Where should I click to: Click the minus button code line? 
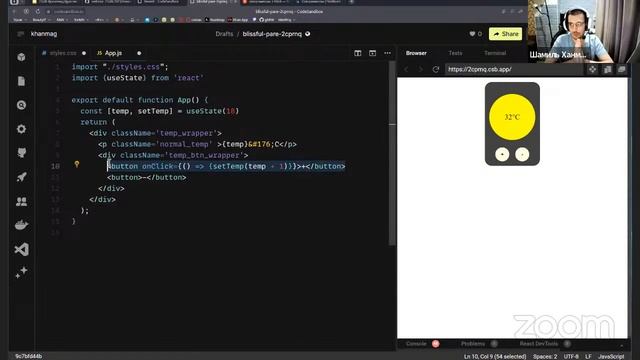(147, 177)
